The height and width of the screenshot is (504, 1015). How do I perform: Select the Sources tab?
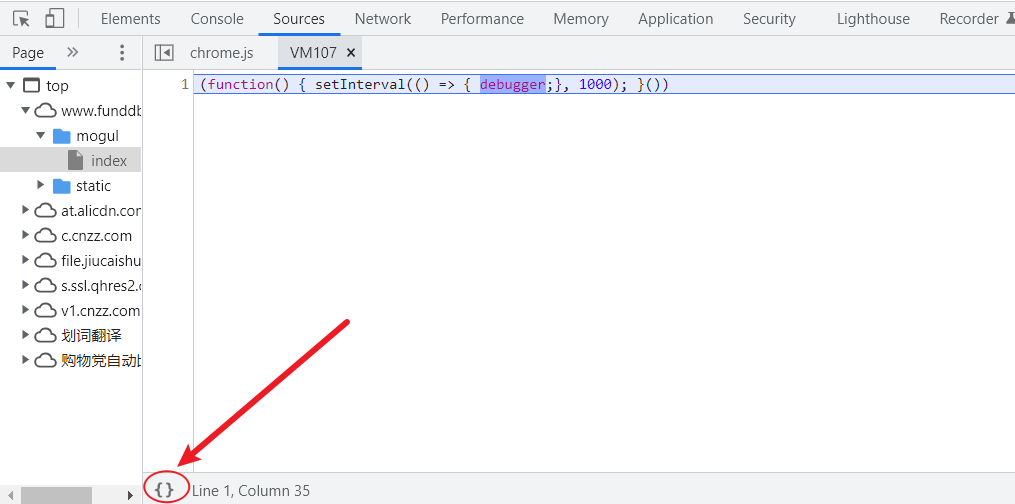(x=299, y=19)
